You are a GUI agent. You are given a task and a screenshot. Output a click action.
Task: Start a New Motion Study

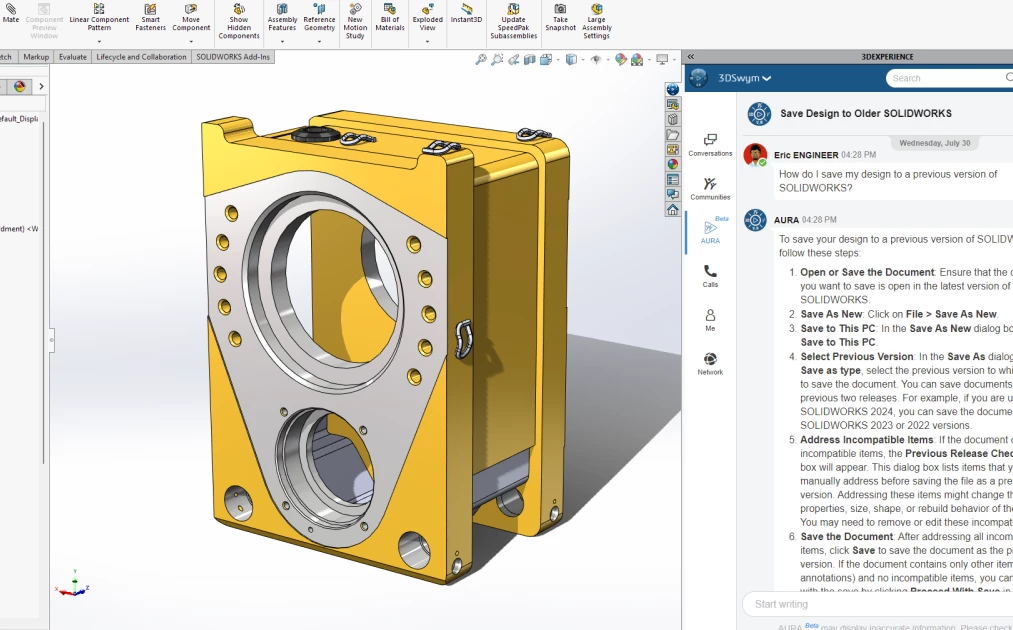[355, 20]
